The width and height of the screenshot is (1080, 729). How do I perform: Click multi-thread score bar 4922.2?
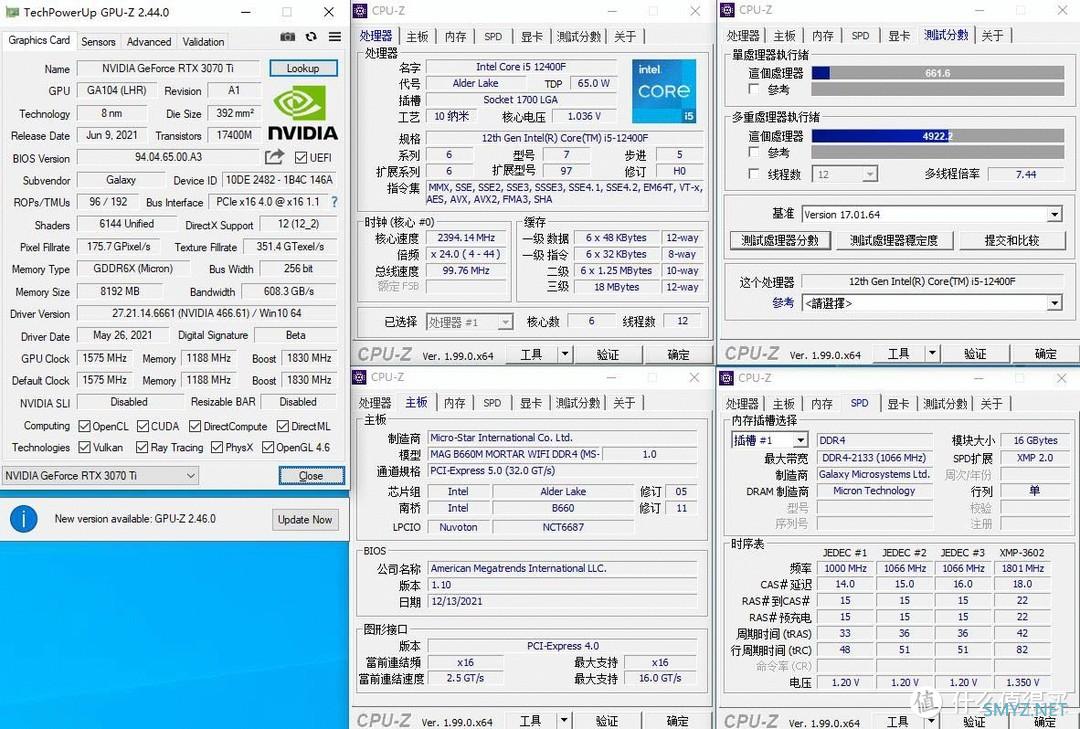coord(937,136)
